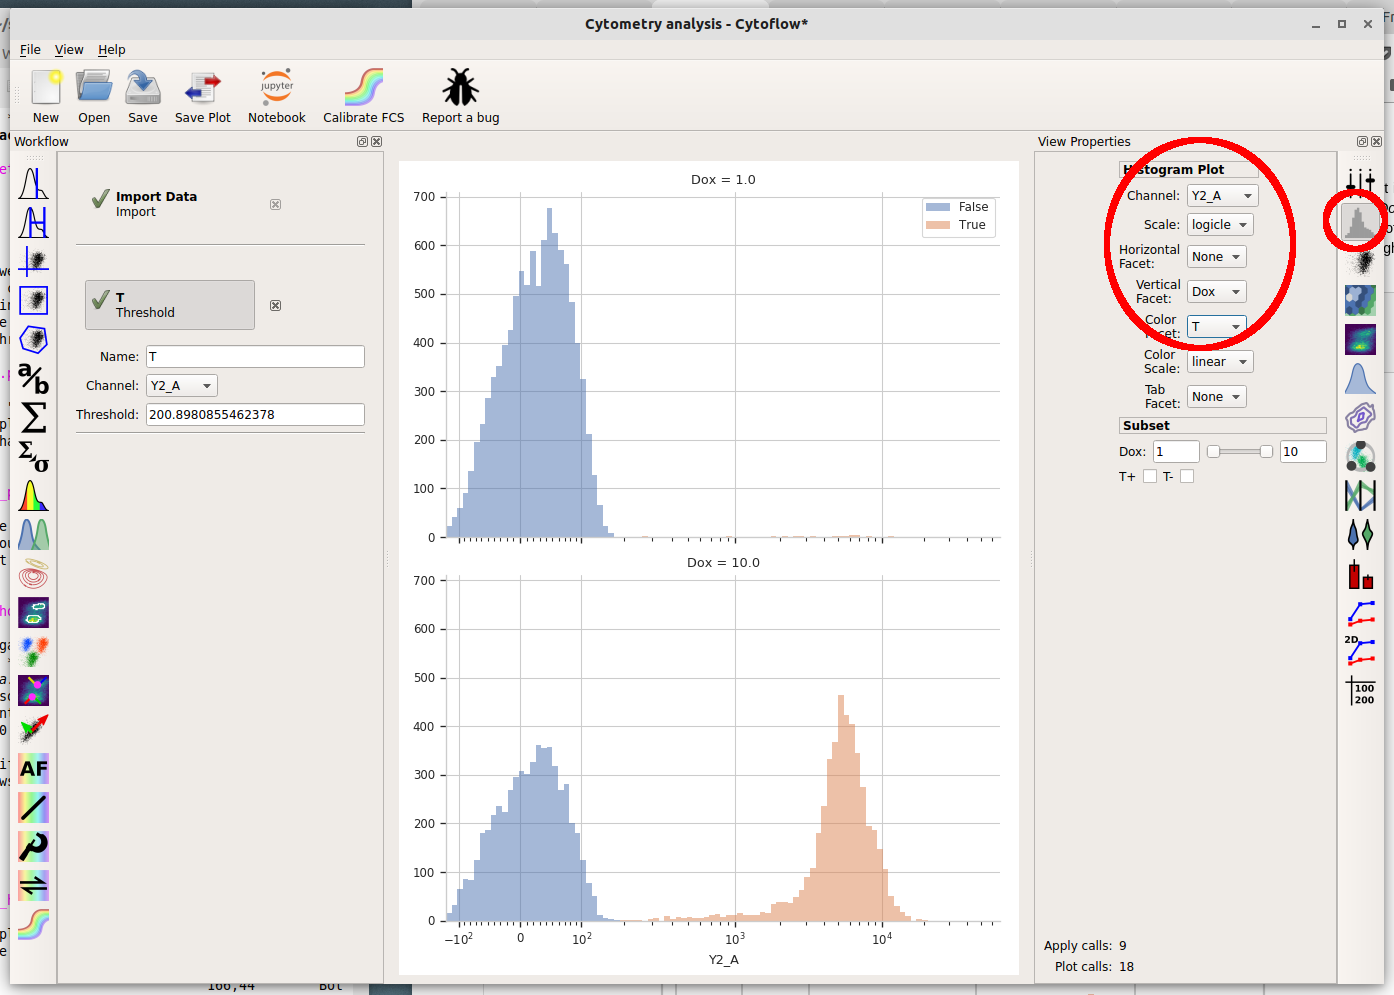The image size is (1394, 995).
Task: Check the T- subset checkbox
Action: coord(1187,477)
